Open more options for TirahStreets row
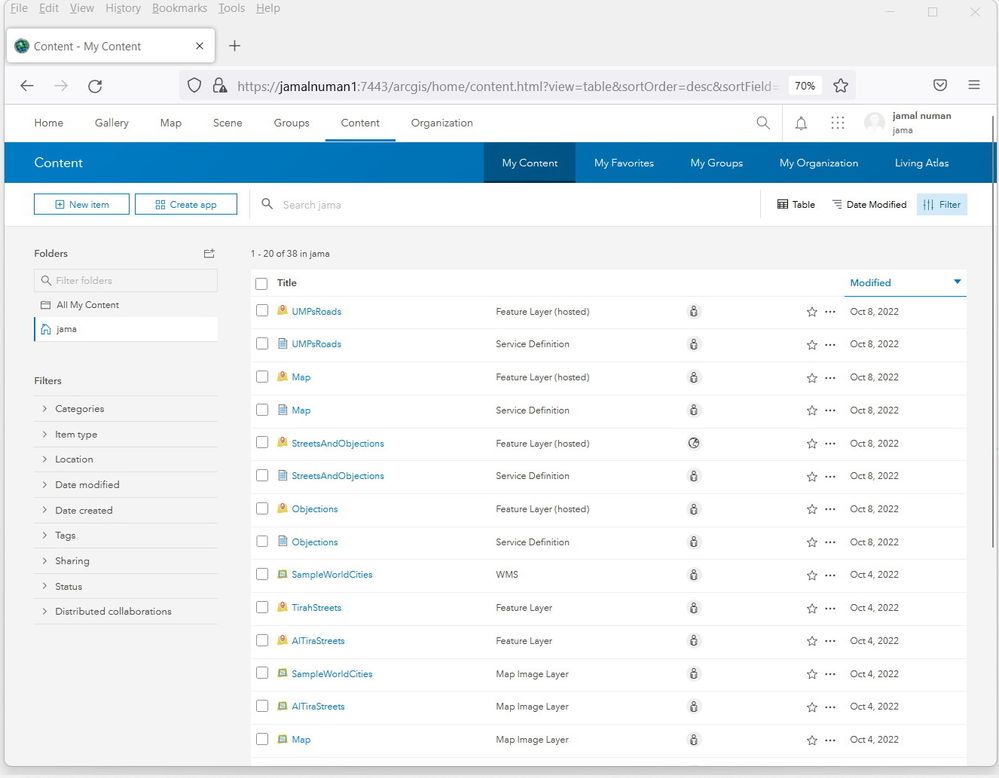999x778 pixels. [x=830, y=609]
